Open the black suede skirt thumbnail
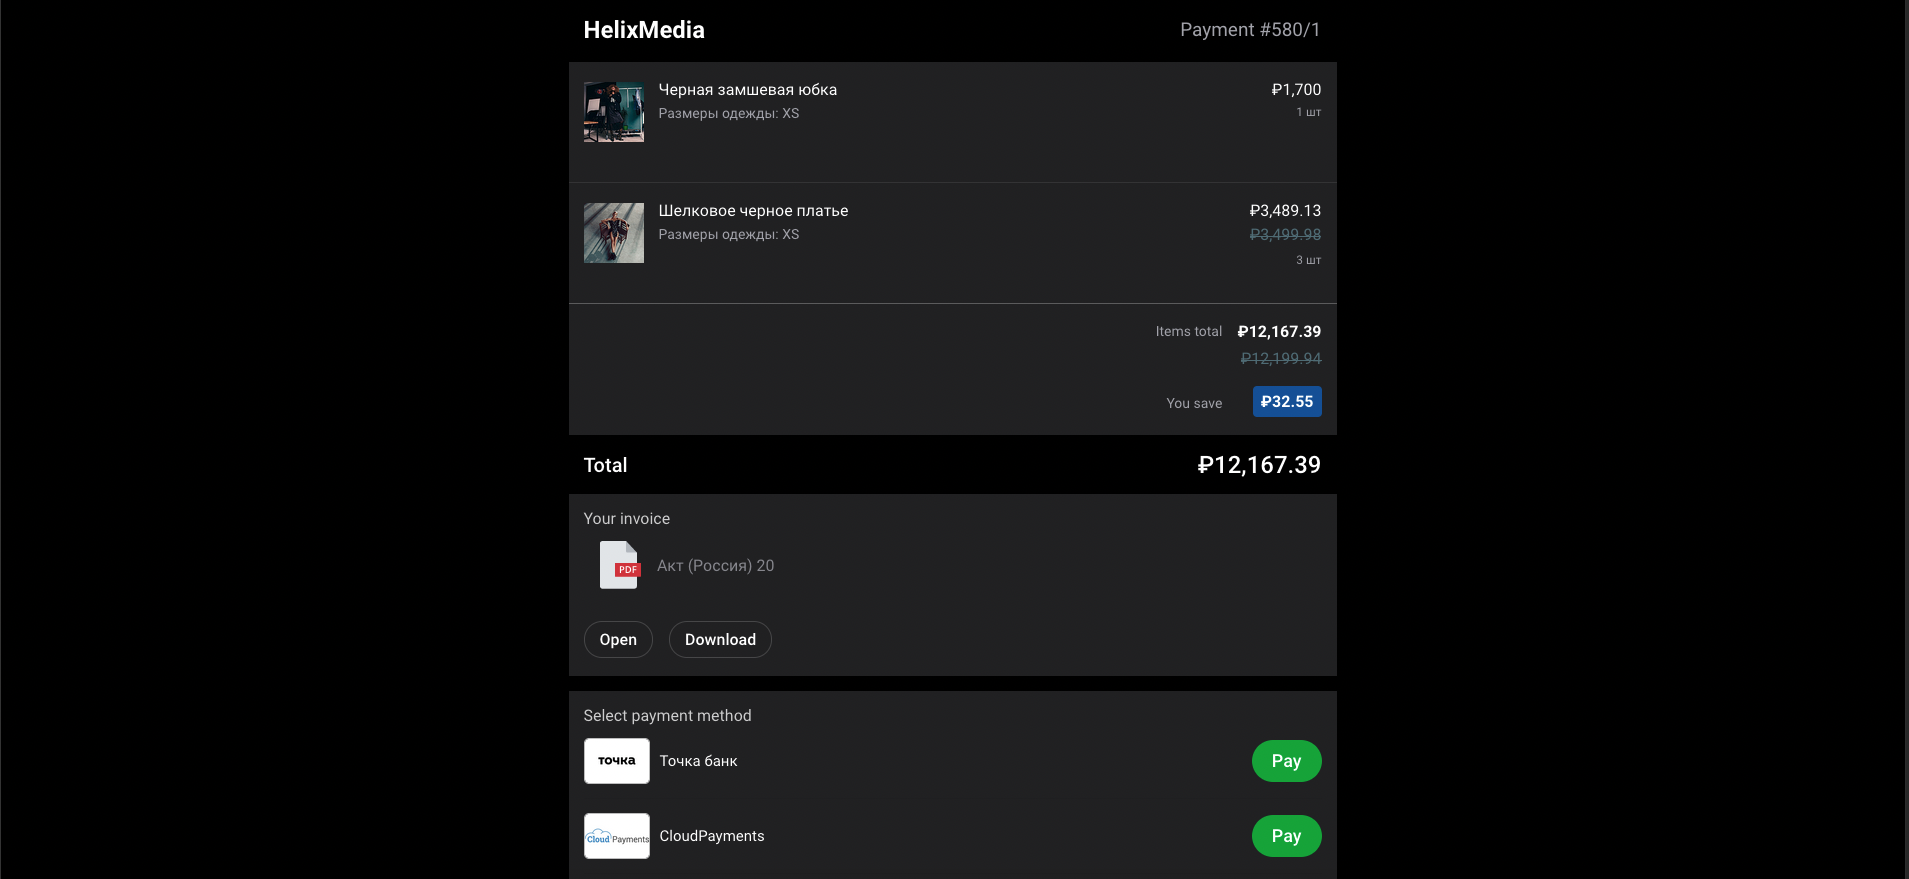The image size is (1909, 879). coord(614,112)
